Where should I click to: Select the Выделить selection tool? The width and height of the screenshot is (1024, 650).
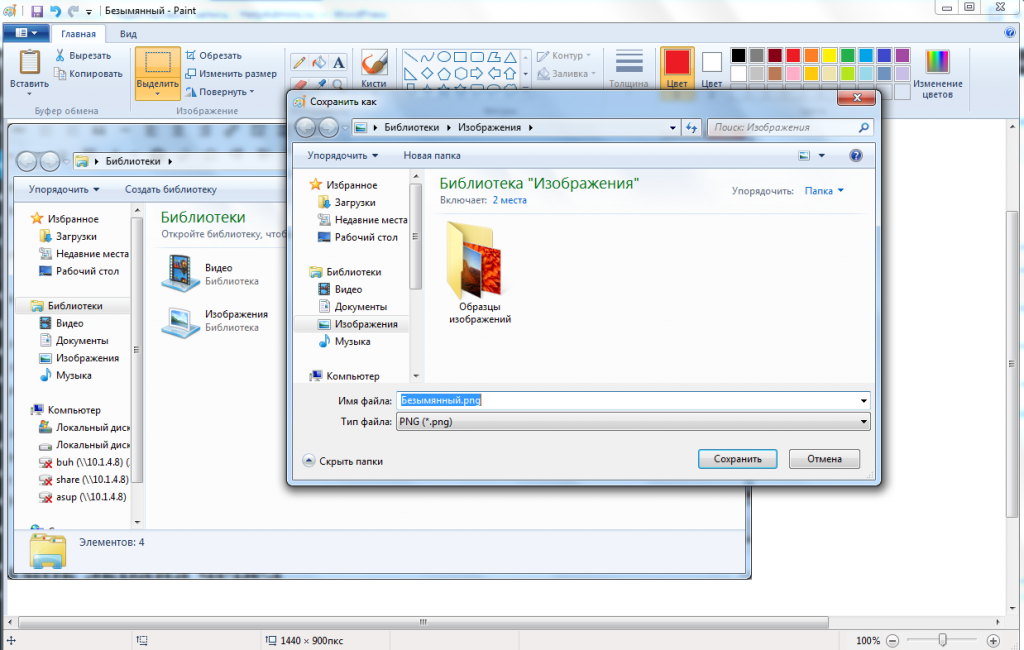coord(157,73)
